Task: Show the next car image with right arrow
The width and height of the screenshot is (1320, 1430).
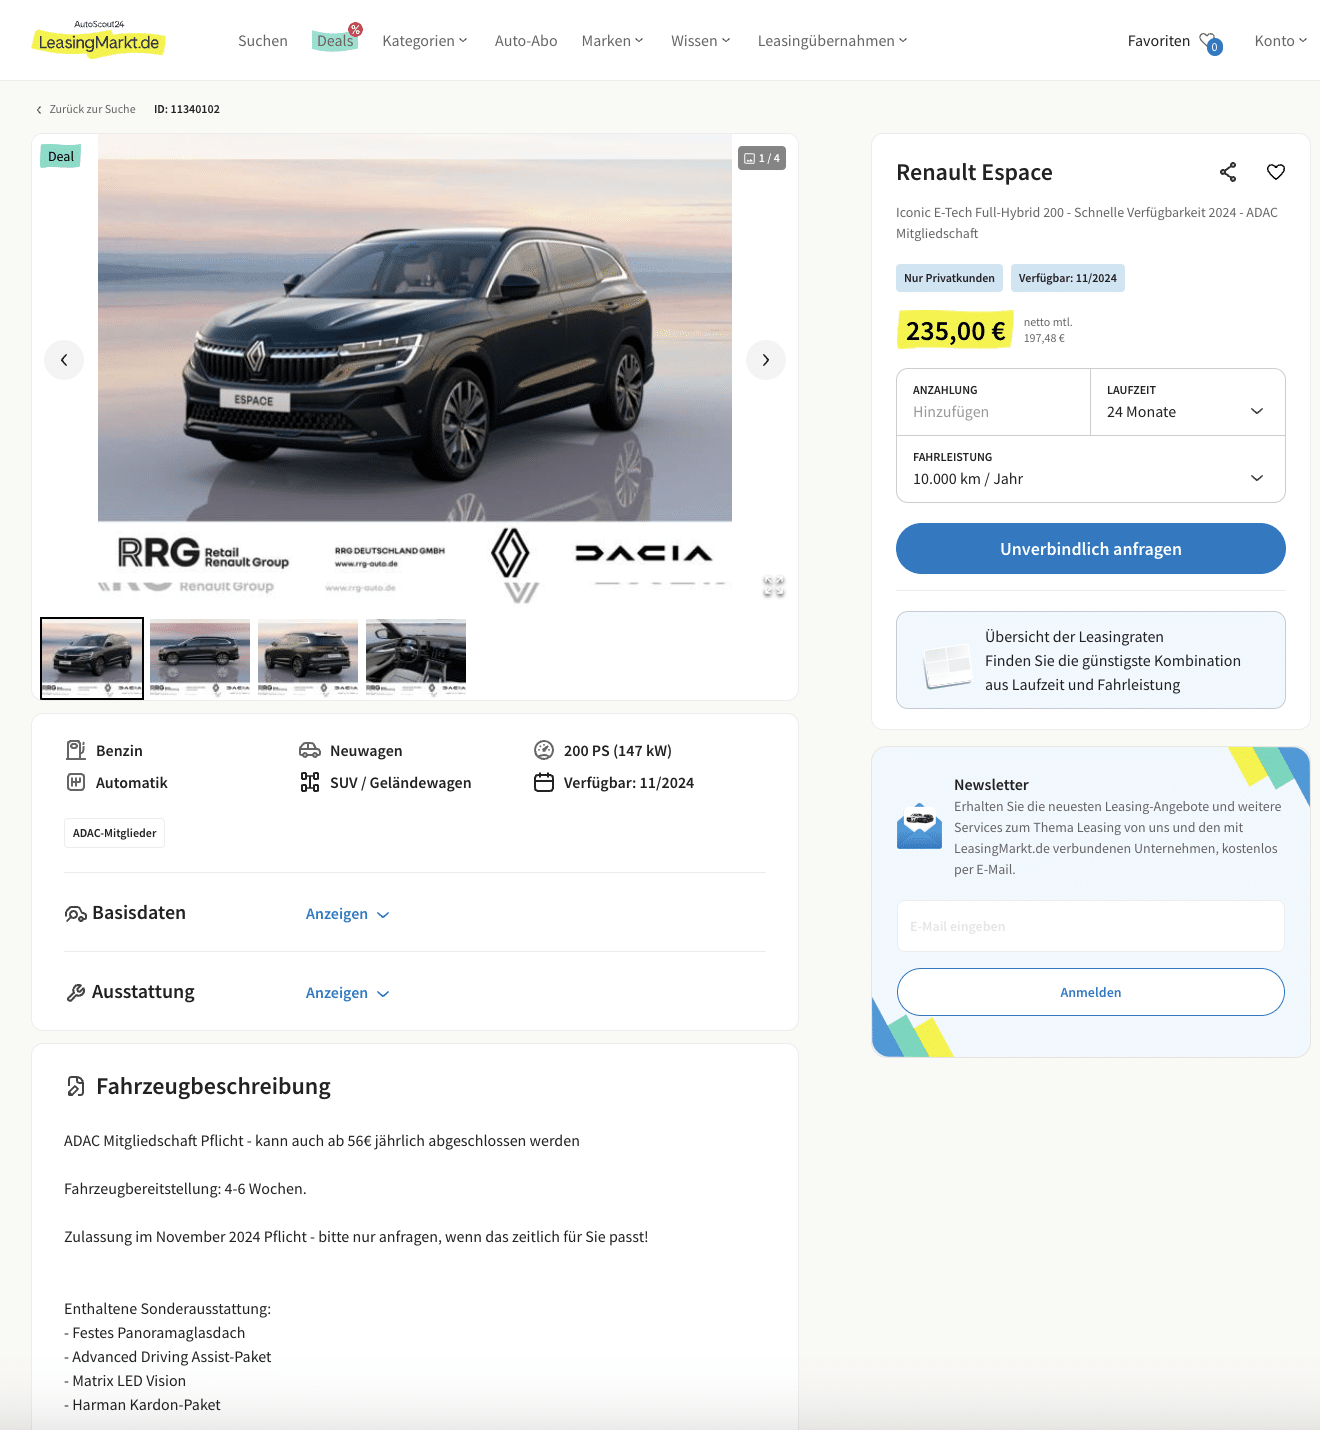Action: point(766,360)
